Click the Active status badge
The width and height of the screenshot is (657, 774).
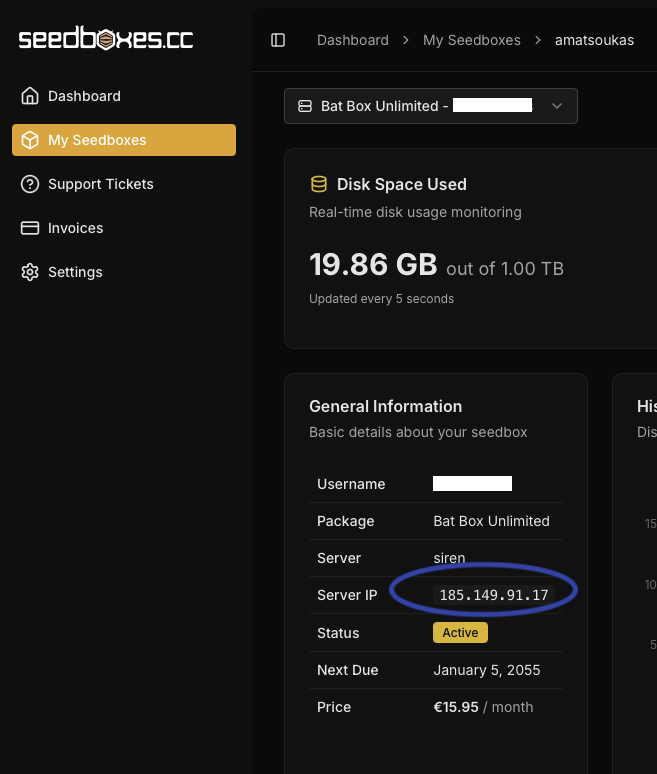click(x=460, y=633)
